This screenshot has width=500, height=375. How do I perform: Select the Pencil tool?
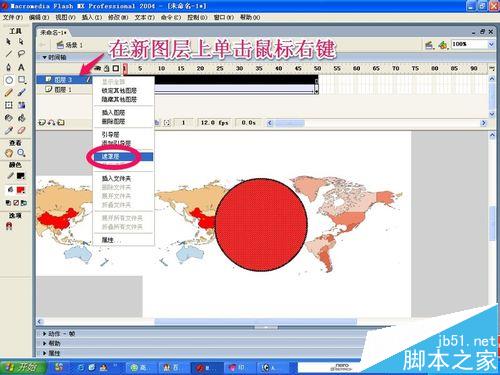click(9, 92)
